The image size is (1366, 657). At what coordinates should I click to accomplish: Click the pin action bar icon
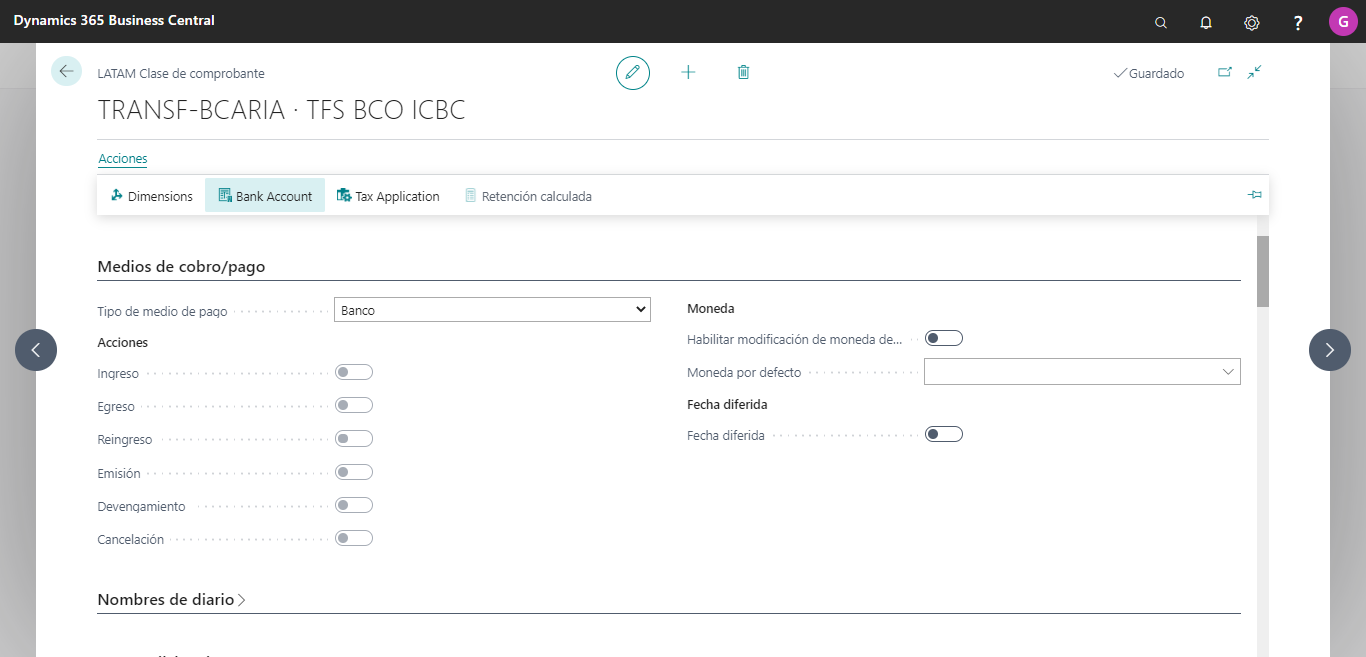1255,195
